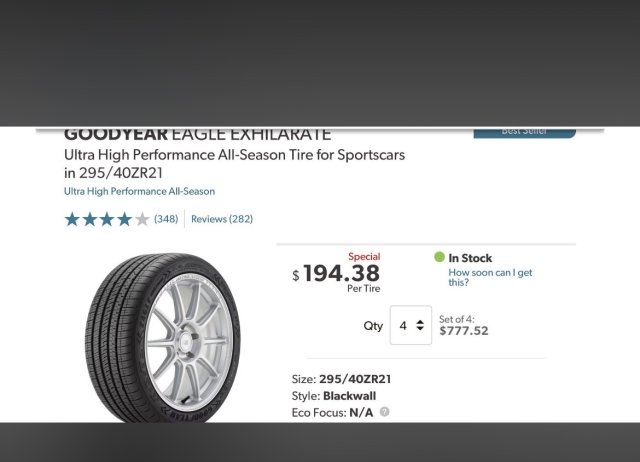Click the Special price label
The height and width of the screenshot is (462, 640).
coord(363,256)
